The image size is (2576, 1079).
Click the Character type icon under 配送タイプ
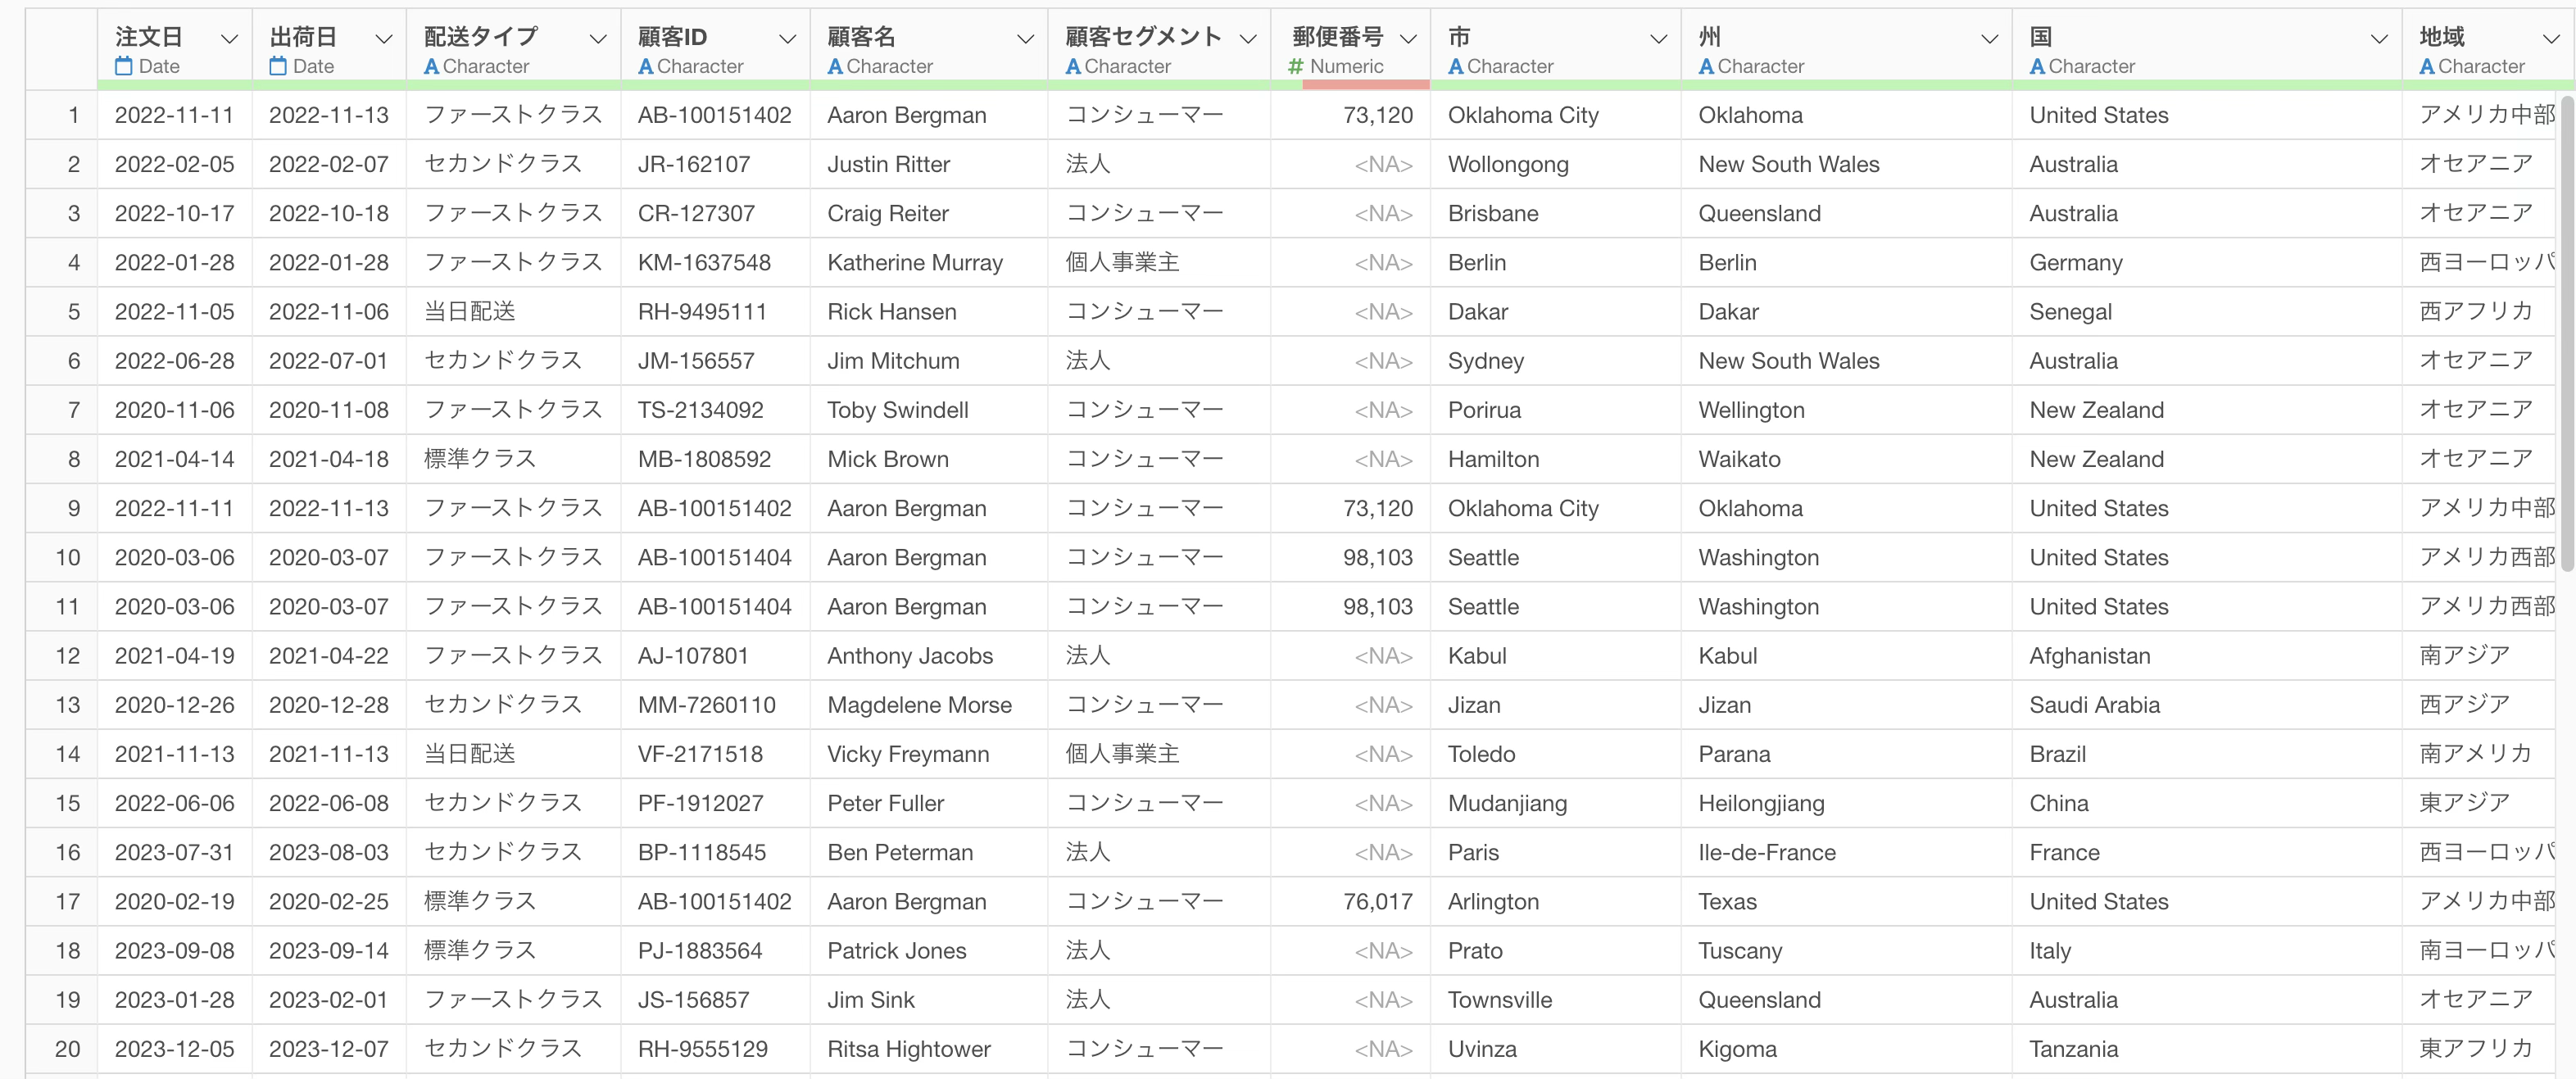(431, 66)
